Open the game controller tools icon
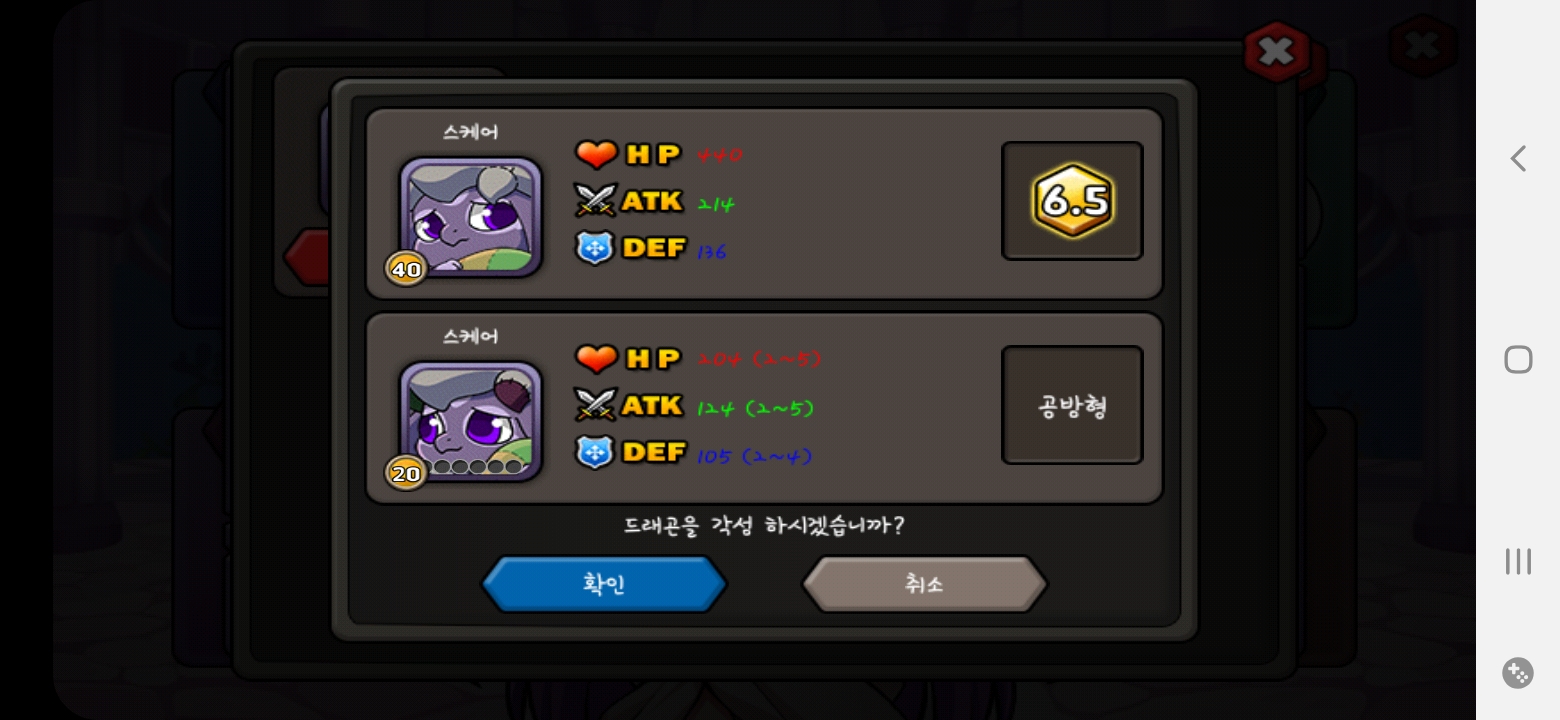Image resolution: width=1560 pixels, height=720 pixels. pos(1518,673)
